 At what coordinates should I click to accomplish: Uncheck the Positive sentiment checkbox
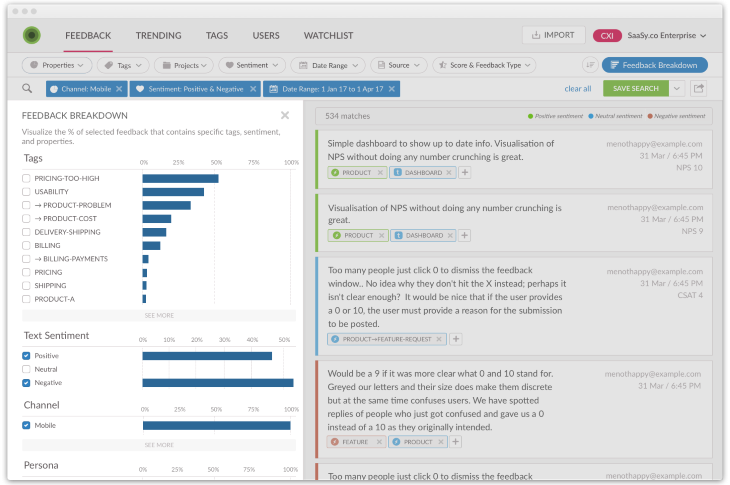click(x=27, y=356)
